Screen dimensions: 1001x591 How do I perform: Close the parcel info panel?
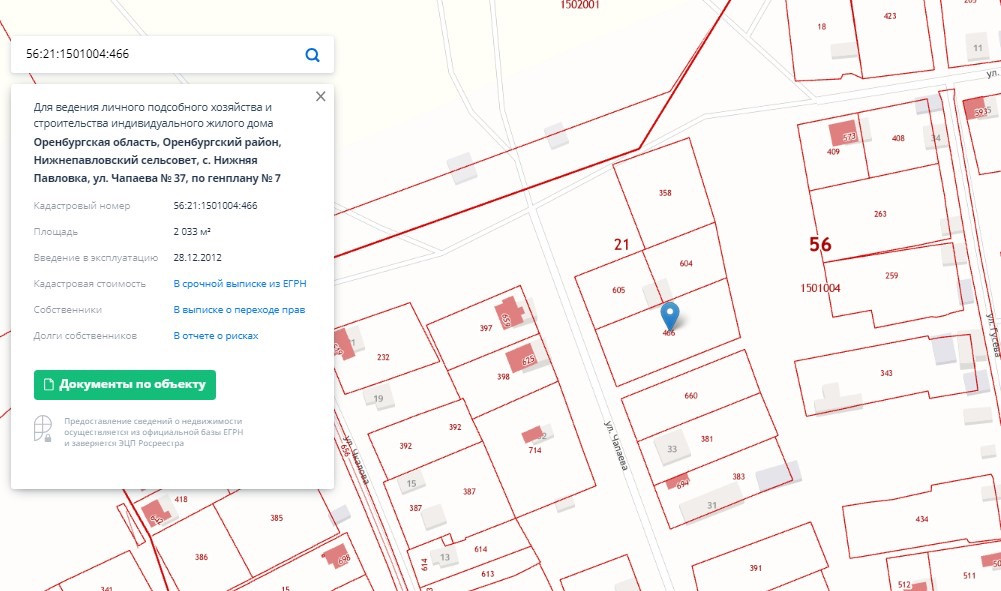pyautogui.click(x=320, y=96)
